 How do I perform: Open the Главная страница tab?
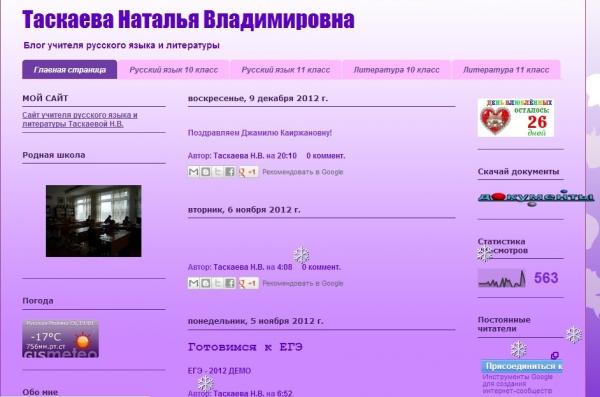pyautogui.click(x=70, y=70)
